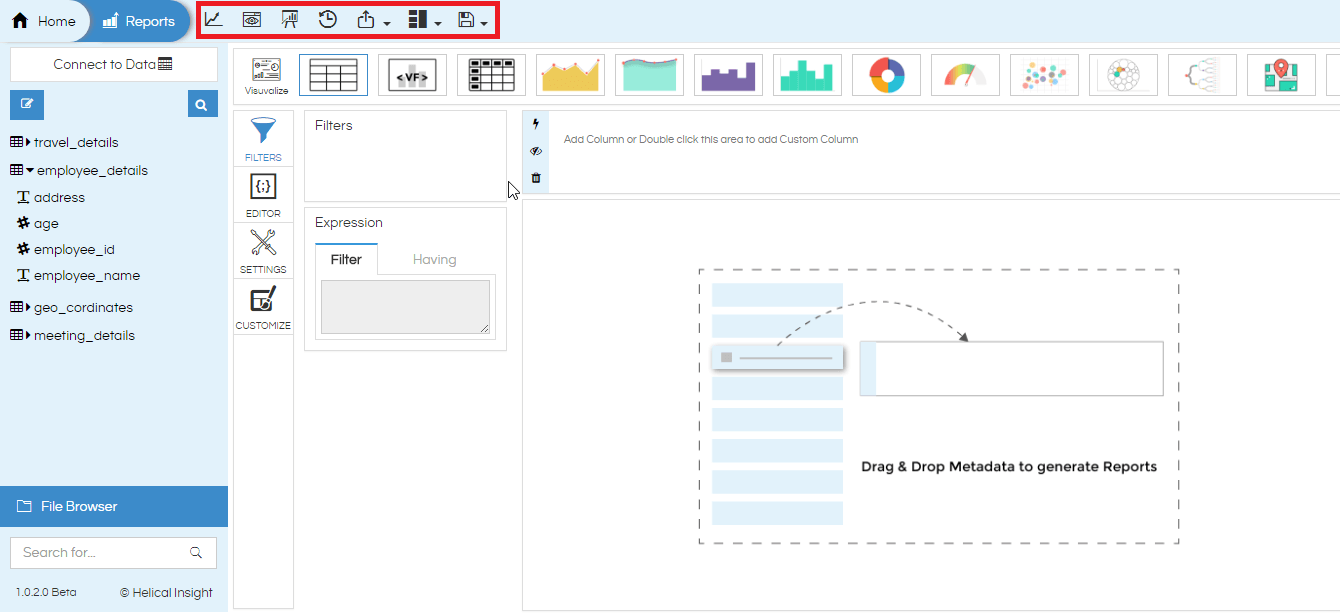This screenshot has width=1340, height=614.
Task: Select the scatter bubble chart visualization
Action: [1045, 75]
